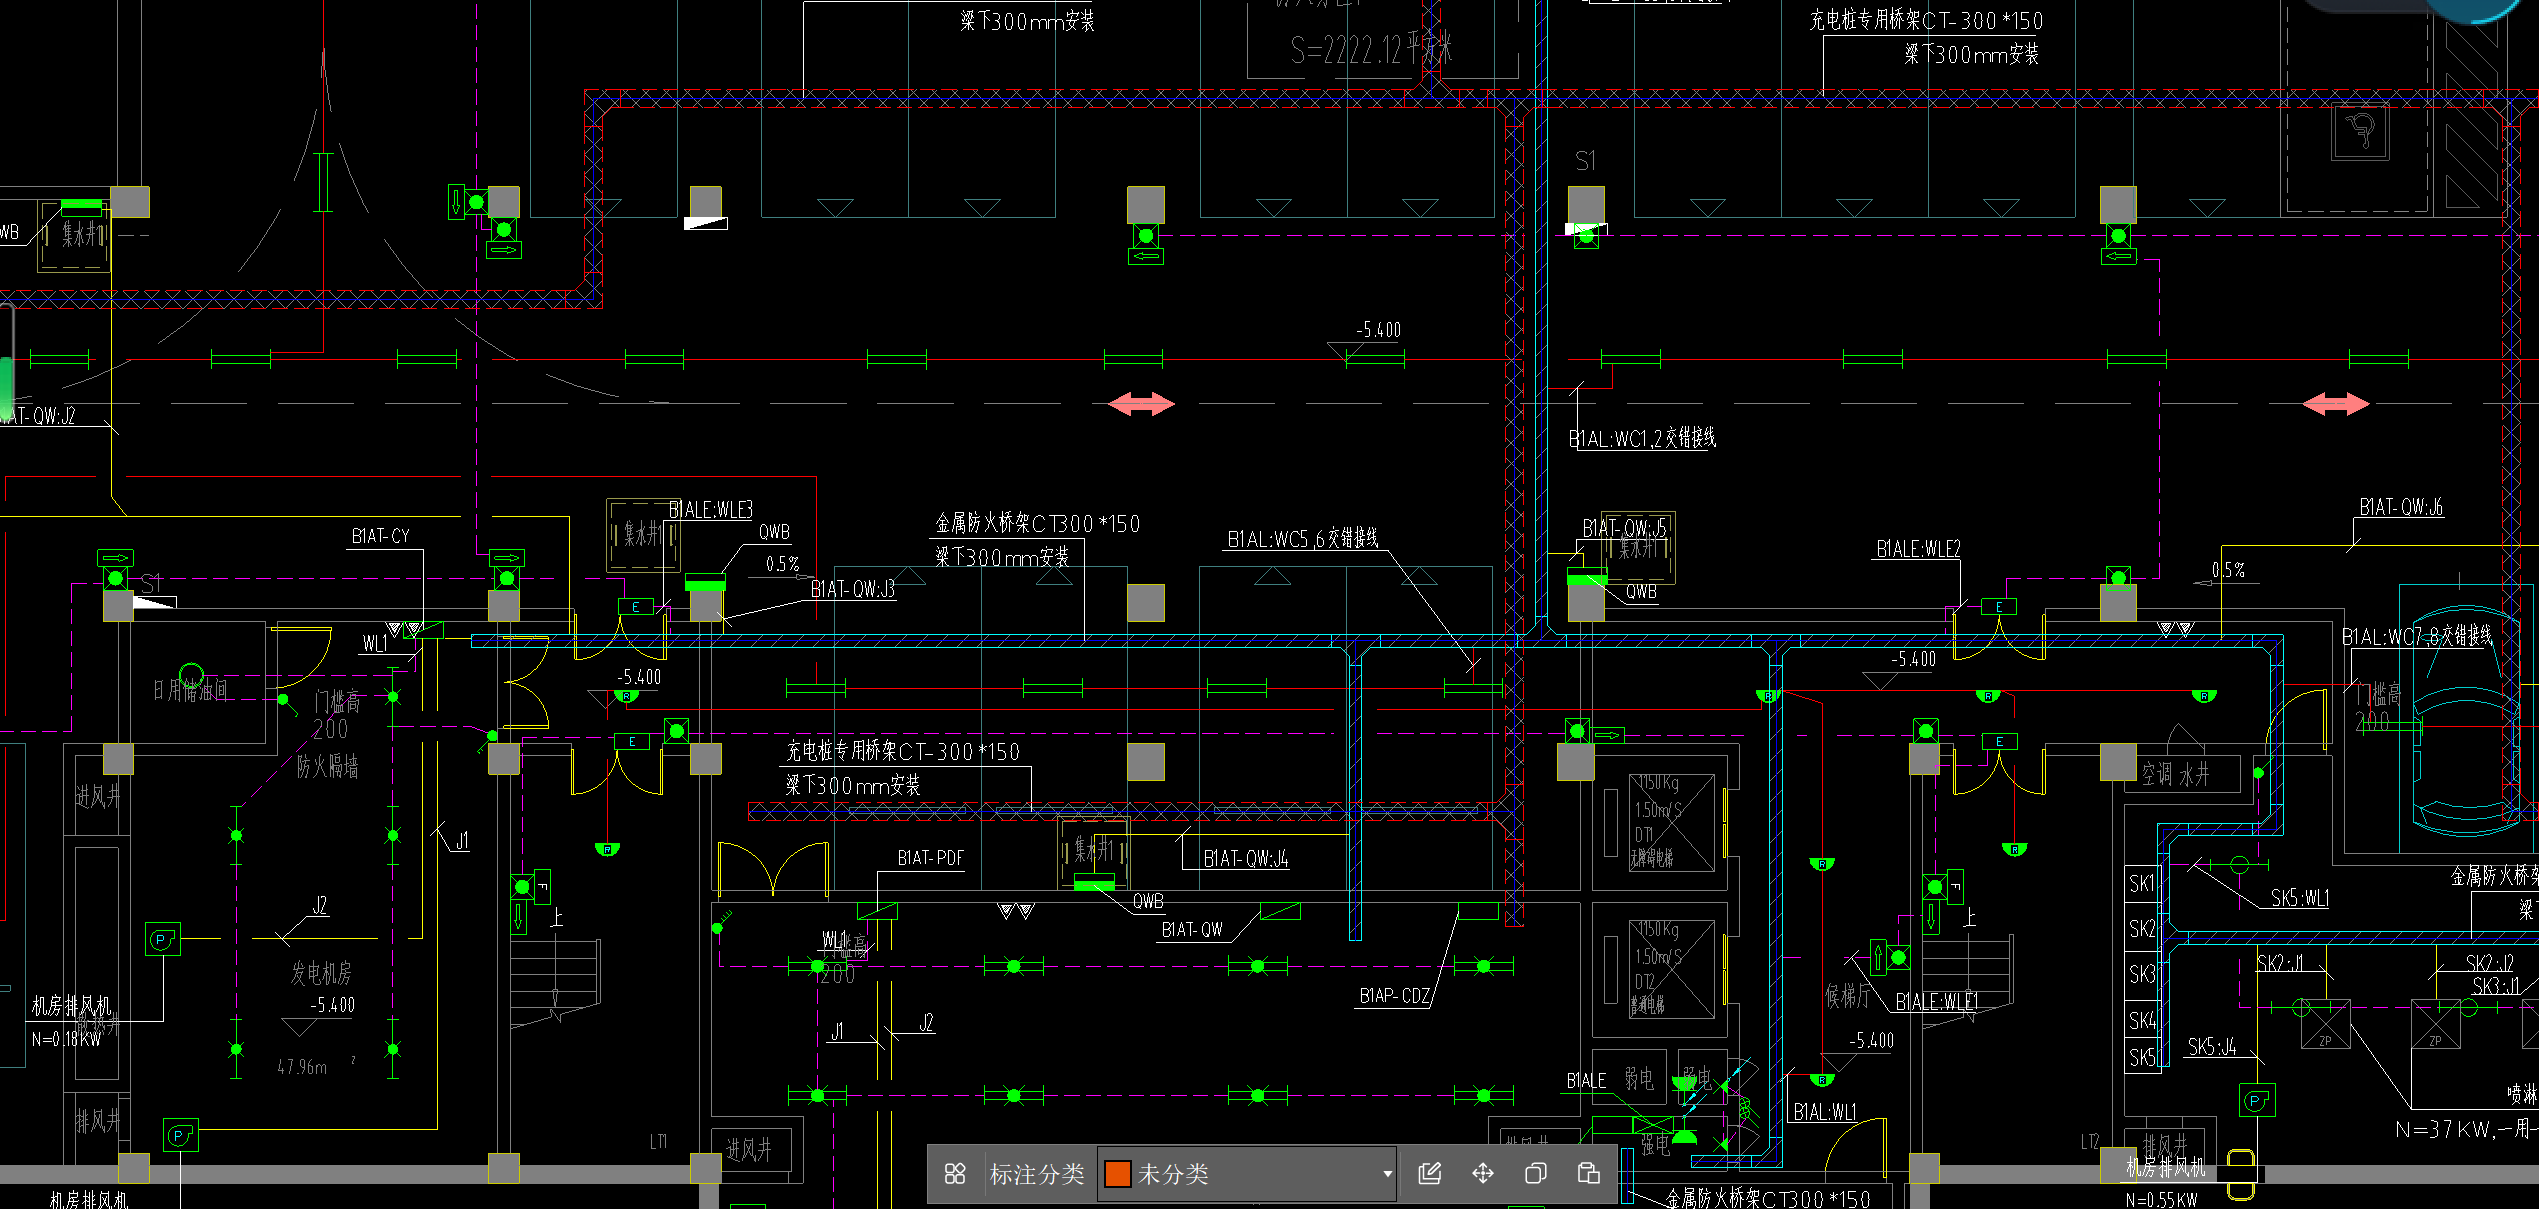Click the SK4 panel box

pos(2142,1021)
